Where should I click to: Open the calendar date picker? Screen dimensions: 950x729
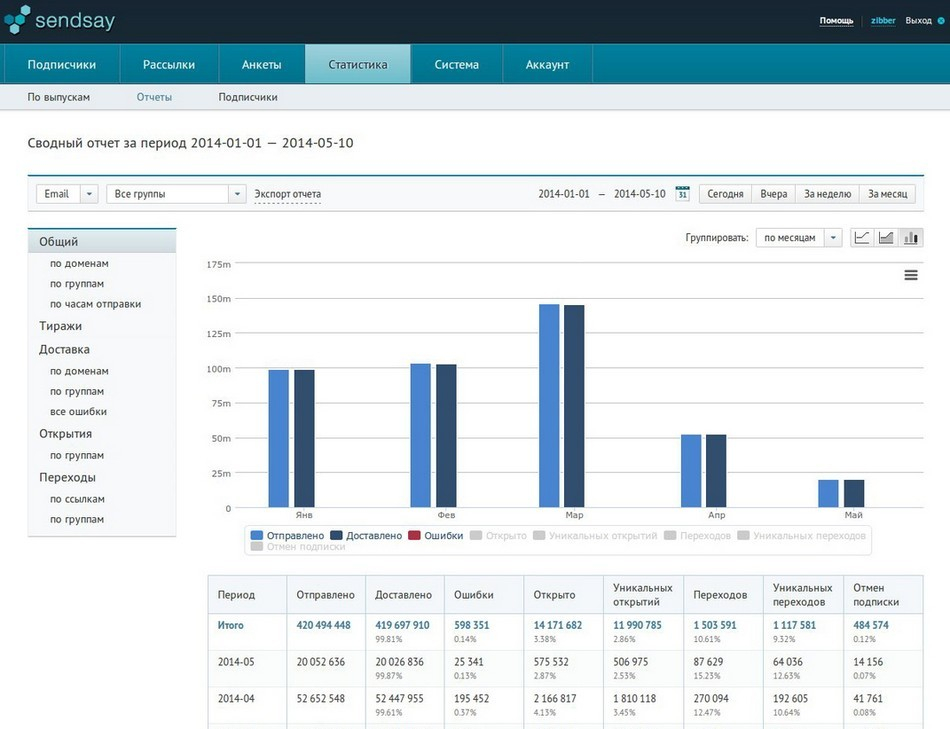tap(682, 194)
